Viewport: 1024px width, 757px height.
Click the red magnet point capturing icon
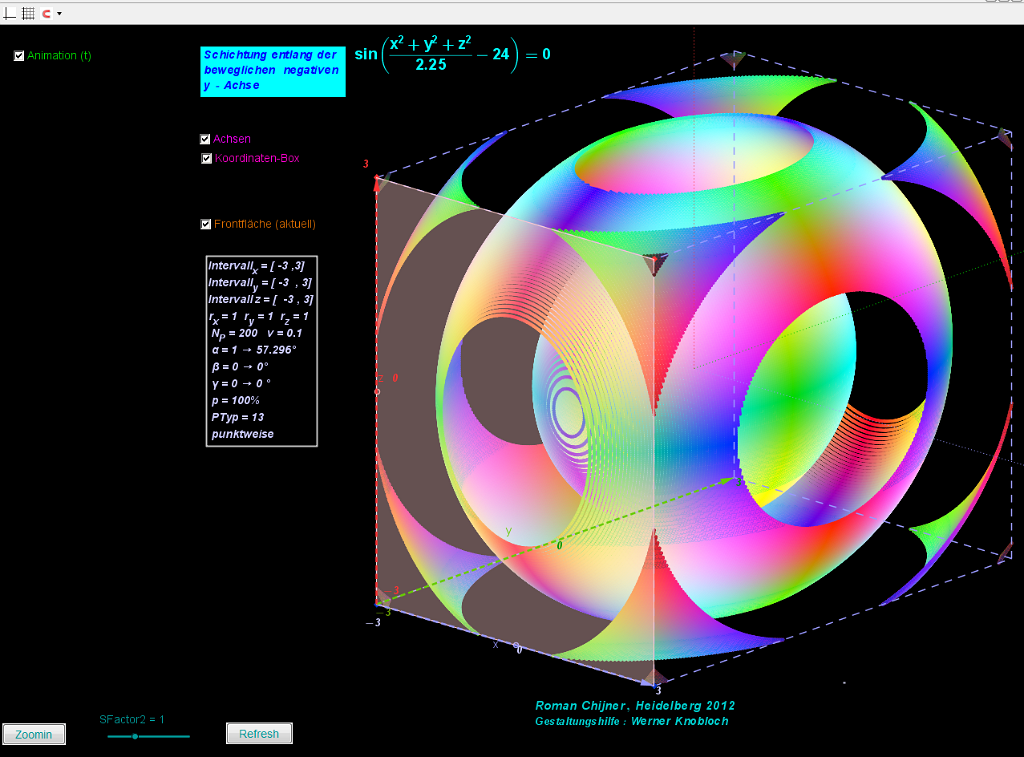(46, 13)
